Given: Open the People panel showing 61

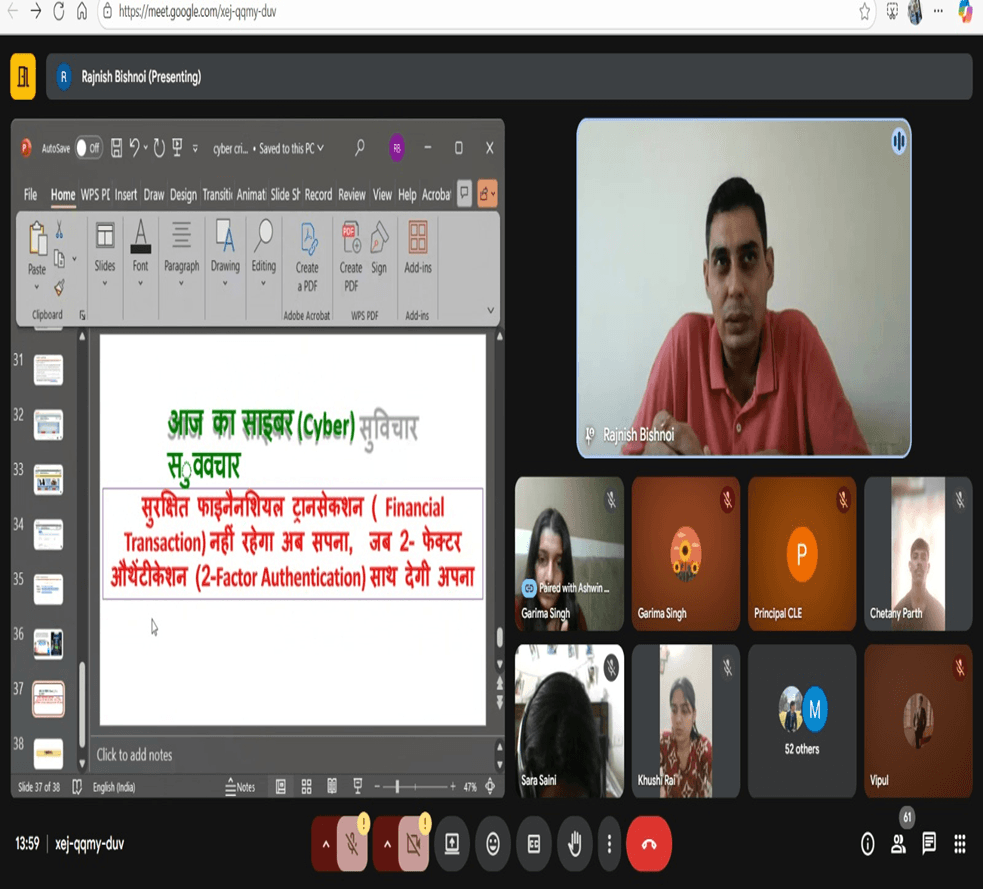Looking at the screenshot, I should click(899, 844).
